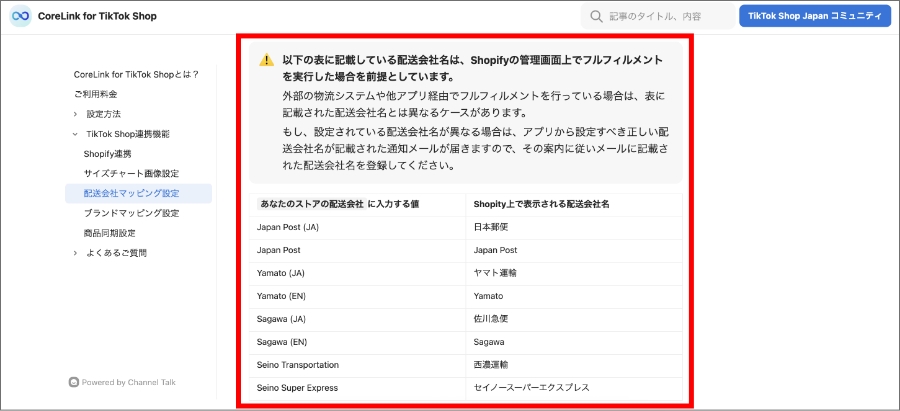Image resolution: width=900 pixels, height=411 pixels.
Task: Expand the よくあるご質問 section chevron
Action: pyautogui.click(x=75, y=253)
